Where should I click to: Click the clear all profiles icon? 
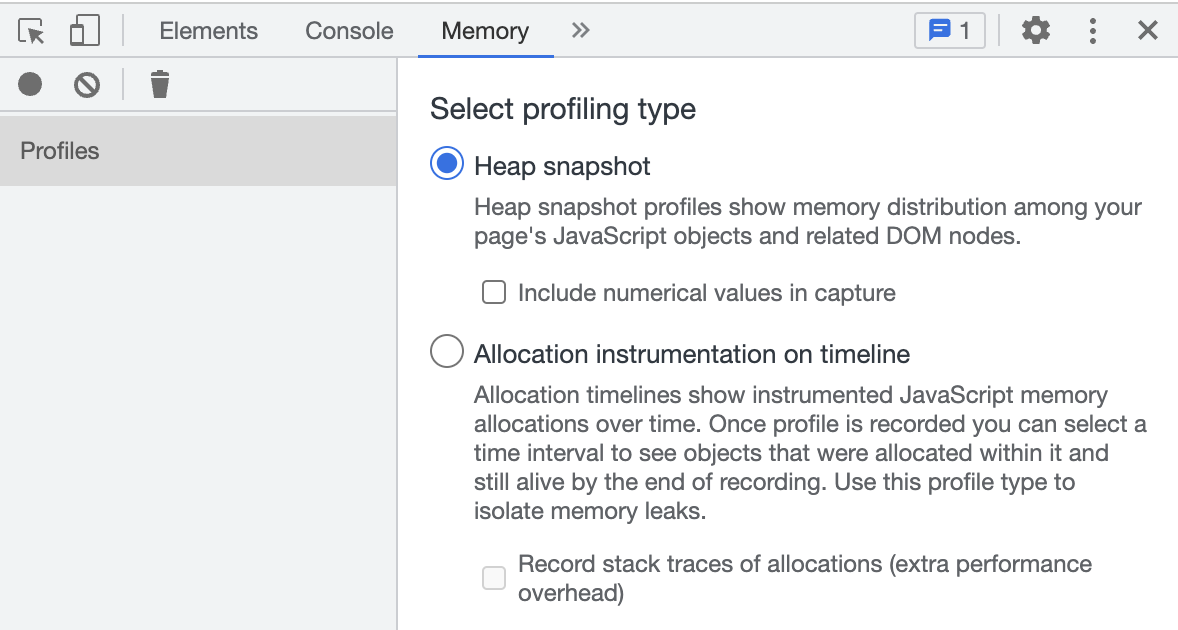pyautogui.click(x=87, y=85)
